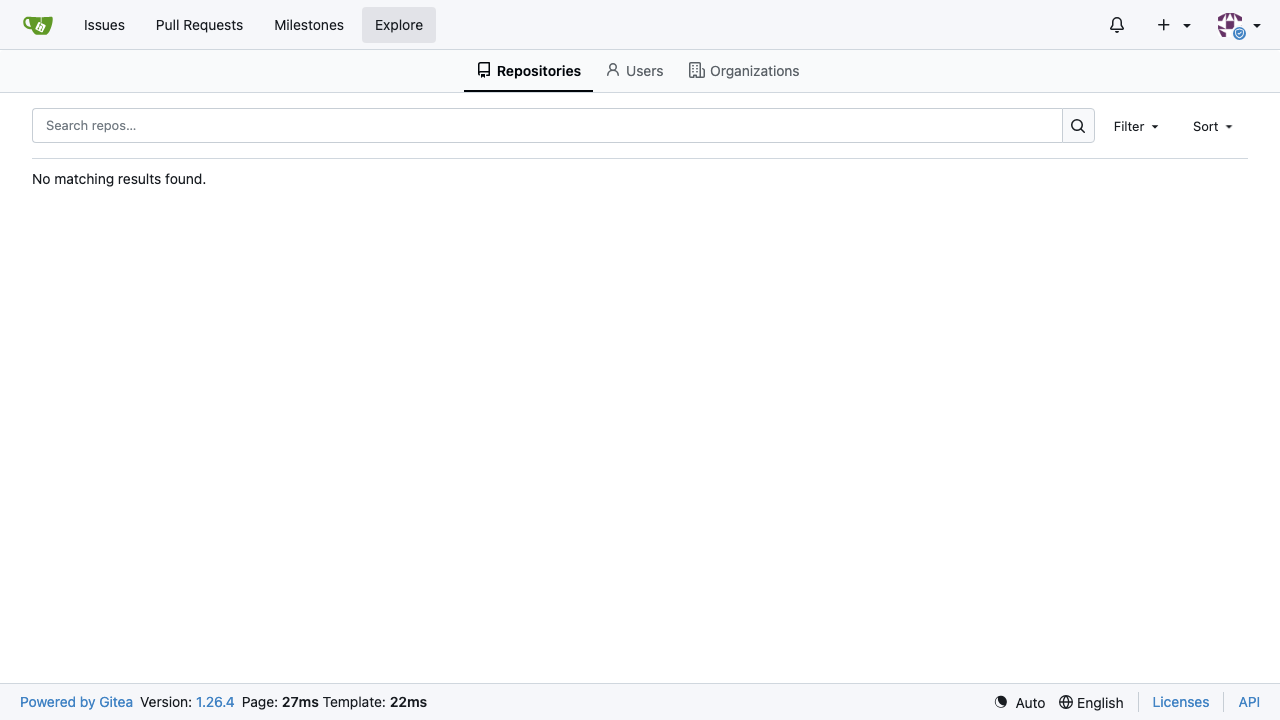This screenshot has height=720, width=1280.
Task: Select Explore in top navigation
Action: tap(399, 25)
